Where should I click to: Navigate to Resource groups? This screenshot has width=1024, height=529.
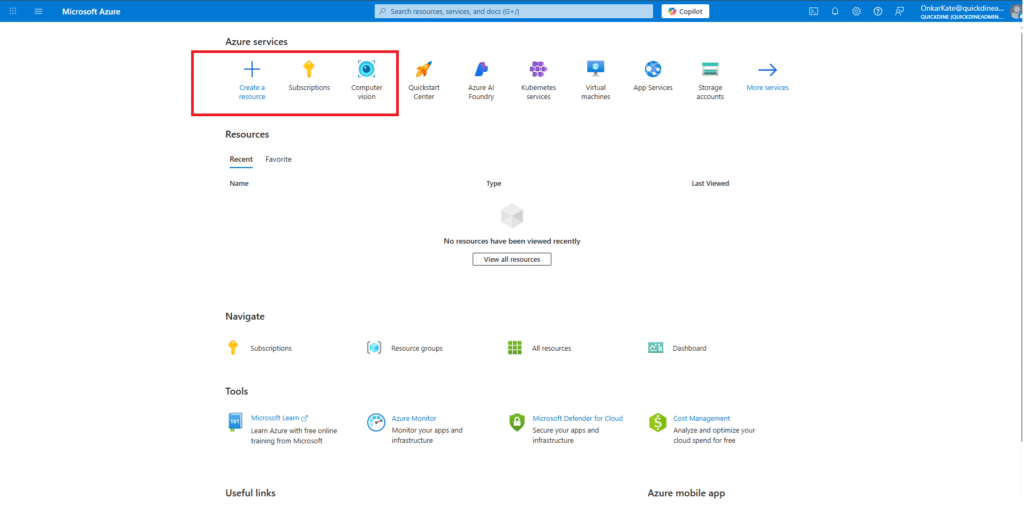point(417,348)
